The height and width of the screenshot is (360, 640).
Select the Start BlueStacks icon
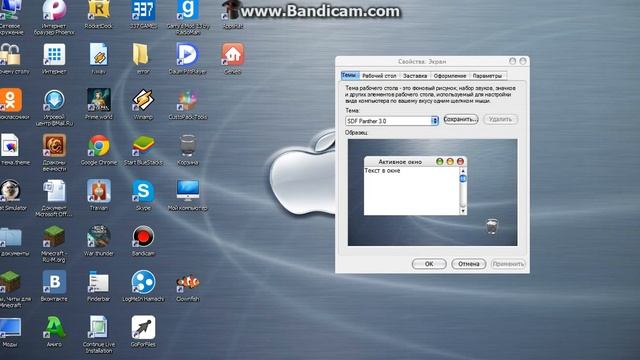(143, 146)
